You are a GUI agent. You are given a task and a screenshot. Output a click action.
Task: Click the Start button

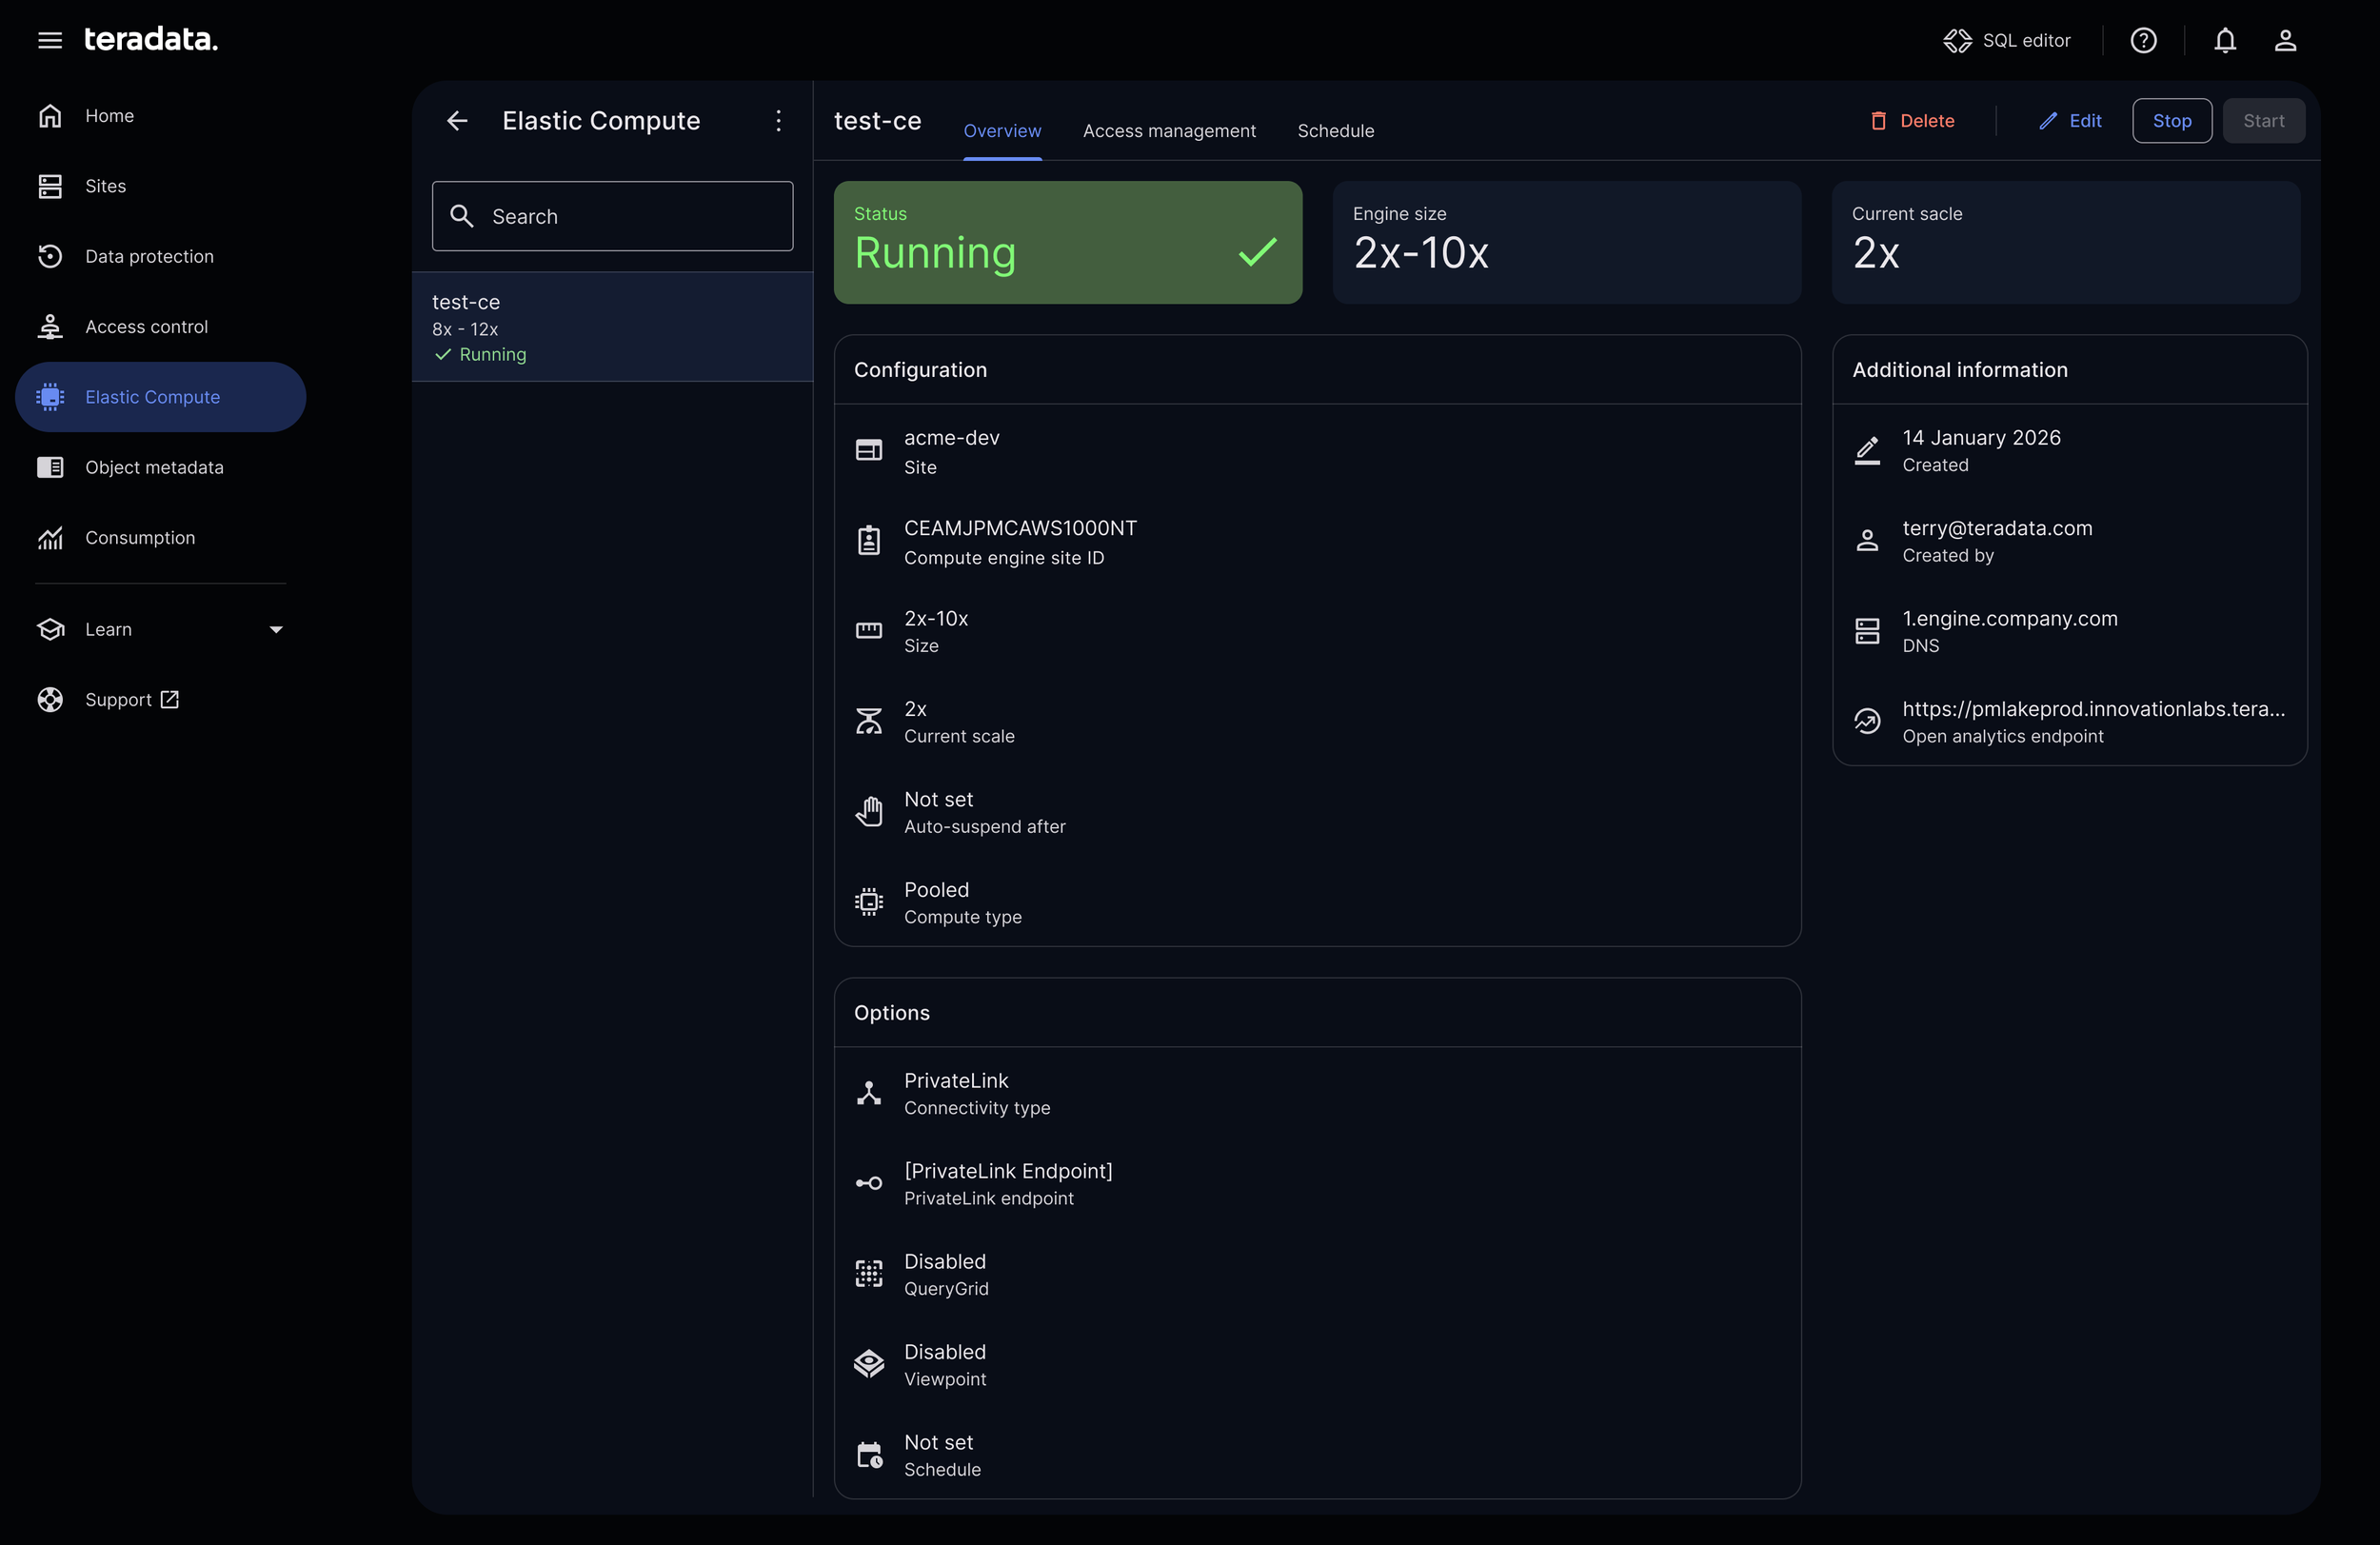[2264, 121]
